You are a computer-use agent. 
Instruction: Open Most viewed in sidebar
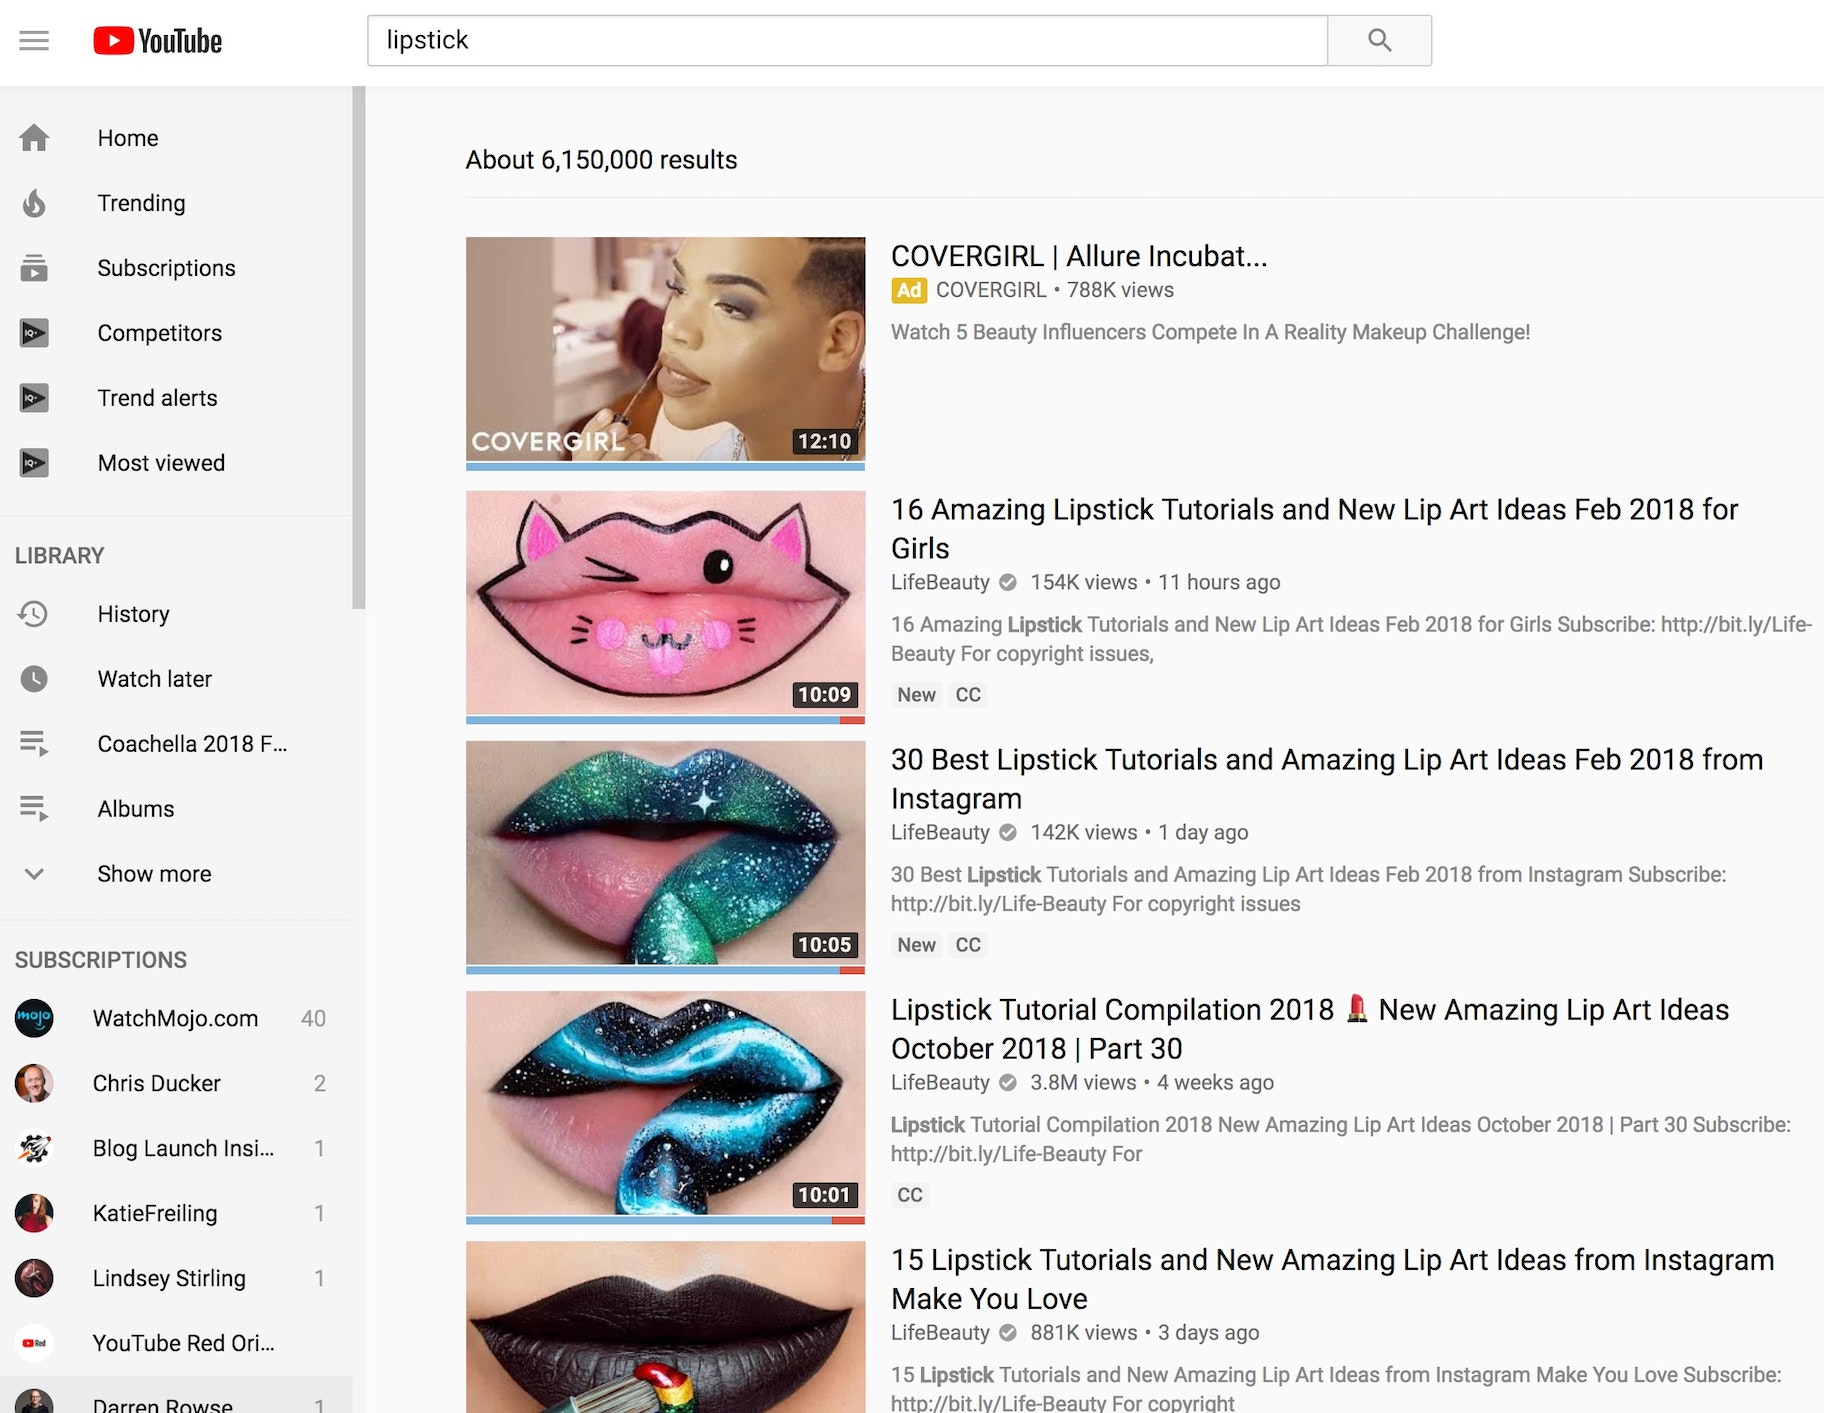[161, 463]
